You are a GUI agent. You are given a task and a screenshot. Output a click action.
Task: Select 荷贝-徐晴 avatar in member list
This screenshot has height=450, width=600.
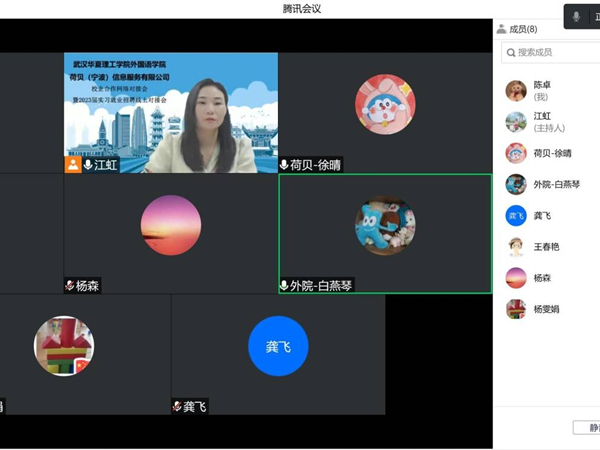[x=516, y=153]
